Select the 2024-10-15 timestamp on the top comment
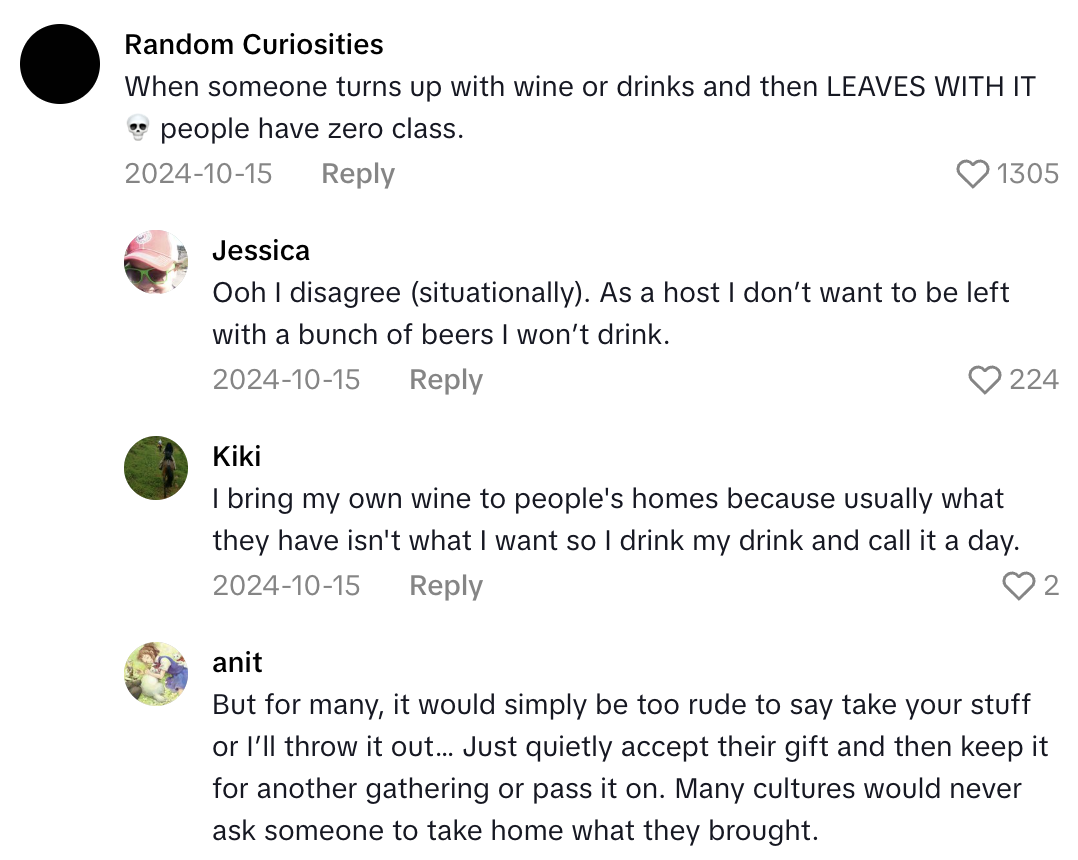Image resolution: width=1078 pixels, height=860 pixels. click(x=198, y=174)
